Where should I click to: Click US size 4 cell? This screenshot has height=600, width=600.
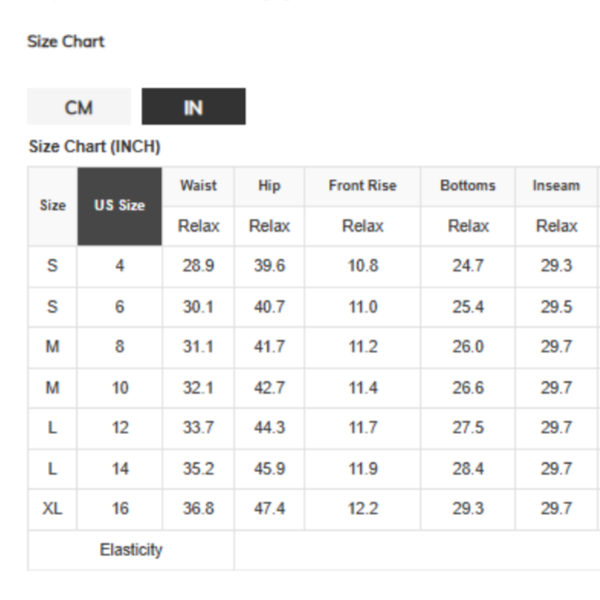(x=120, y=267)
